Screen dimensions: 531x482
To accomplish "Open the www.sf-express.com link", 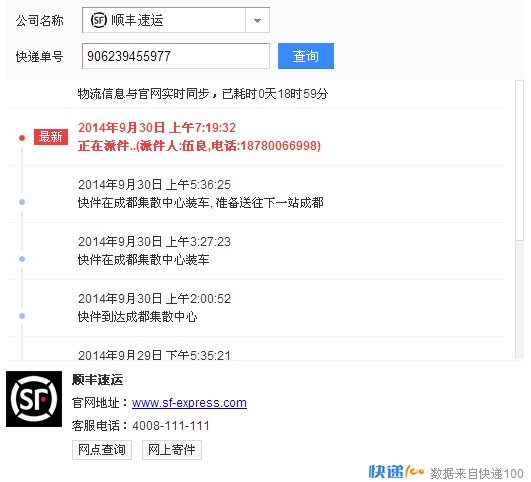I will [189, 403].
